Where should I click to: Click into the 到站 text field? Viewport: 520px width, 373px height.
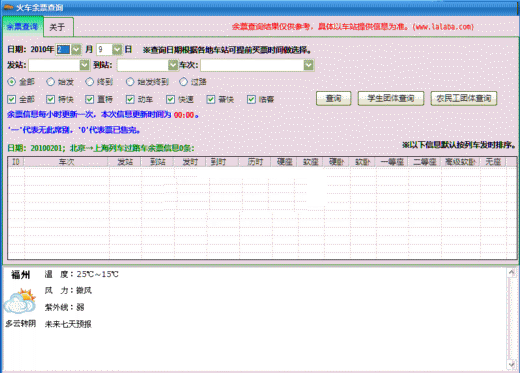pos(143,65)
